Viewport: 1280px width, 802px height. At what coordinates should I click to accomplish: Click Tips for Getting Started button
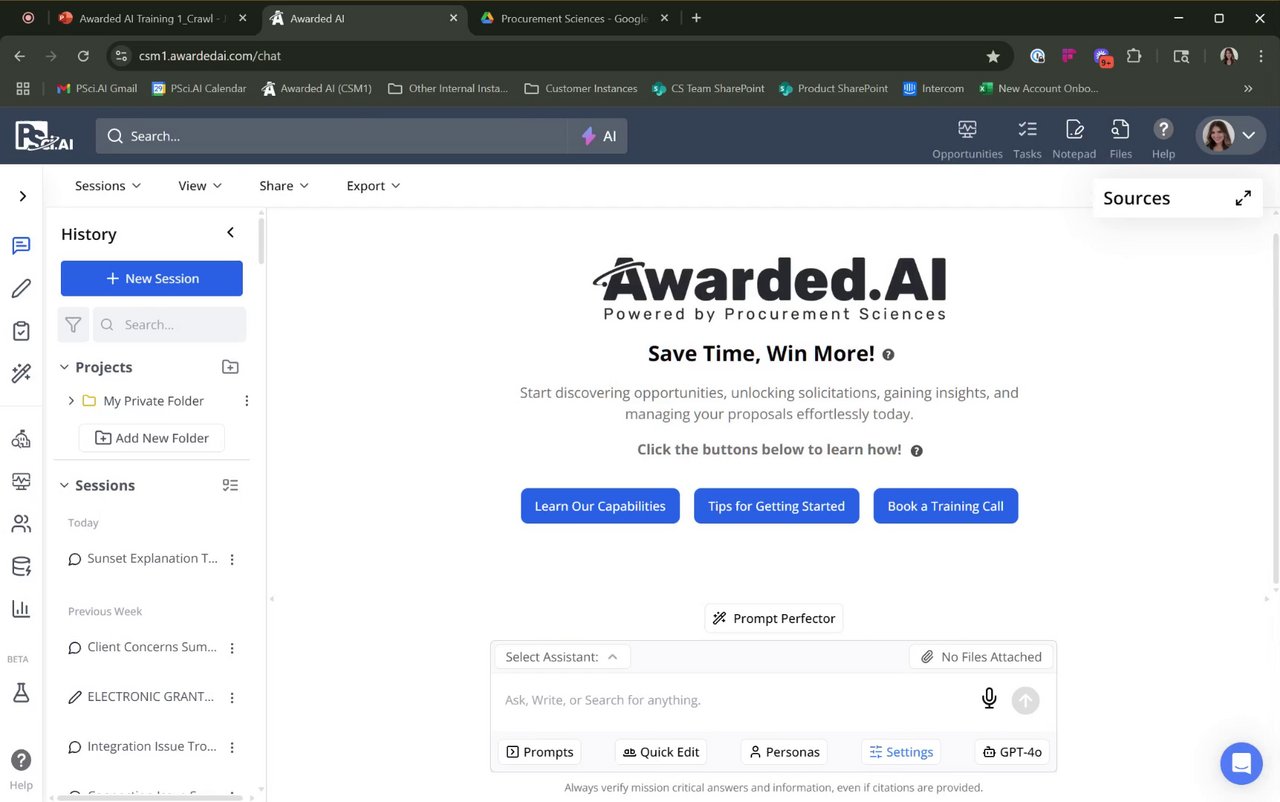coord(776,506)
